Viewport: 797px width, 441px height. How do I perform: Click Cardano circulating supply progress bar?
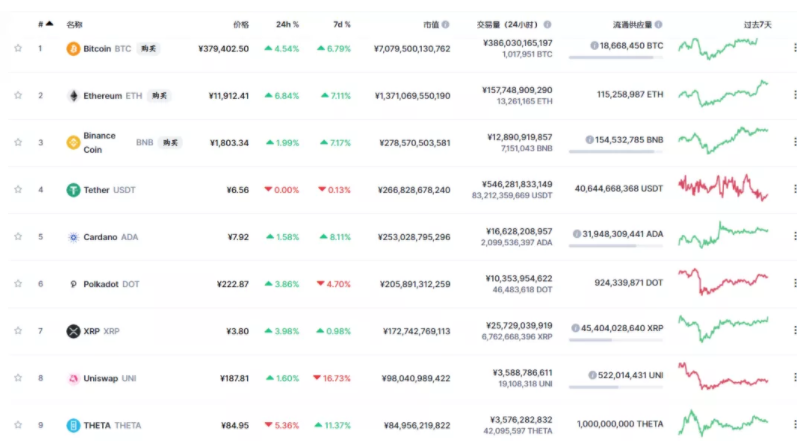click(616, 246)
